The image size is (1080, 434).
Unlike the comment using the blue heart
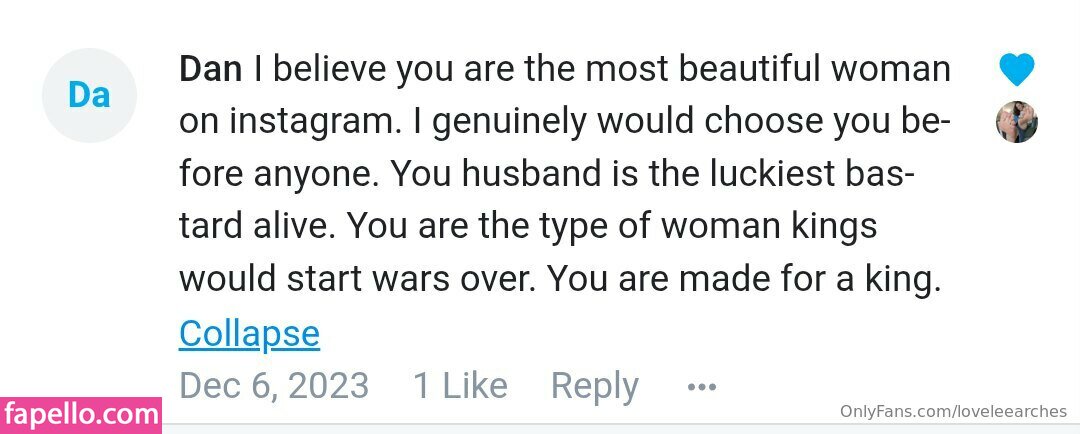(1017, 70)
